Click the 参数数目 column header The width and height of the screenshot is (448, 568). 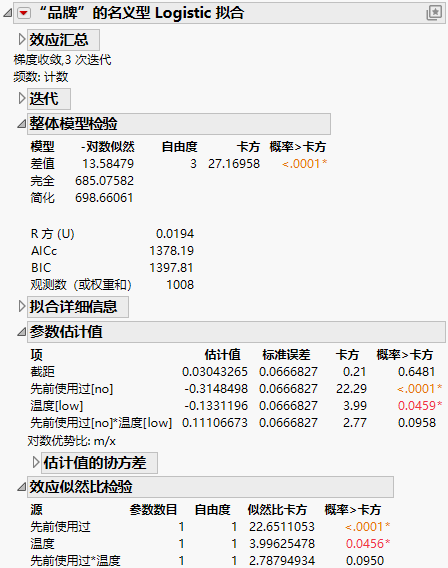[x=154, y=510]
